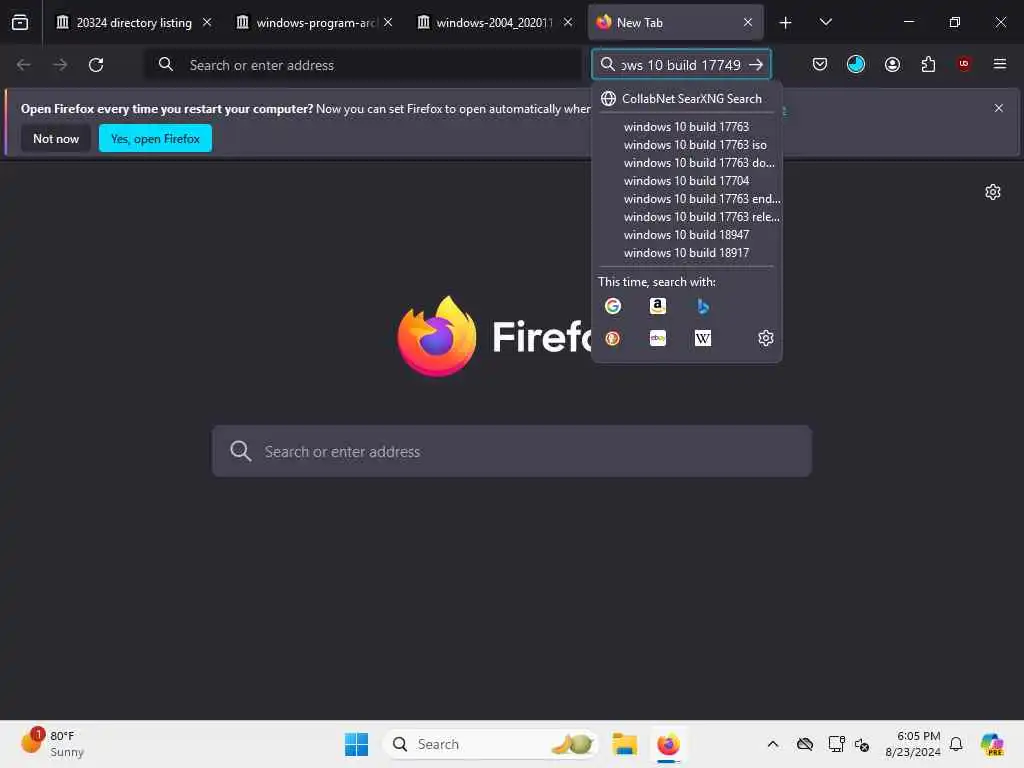
Task: Open the weather widget showing 80°F
Action: 54,743
